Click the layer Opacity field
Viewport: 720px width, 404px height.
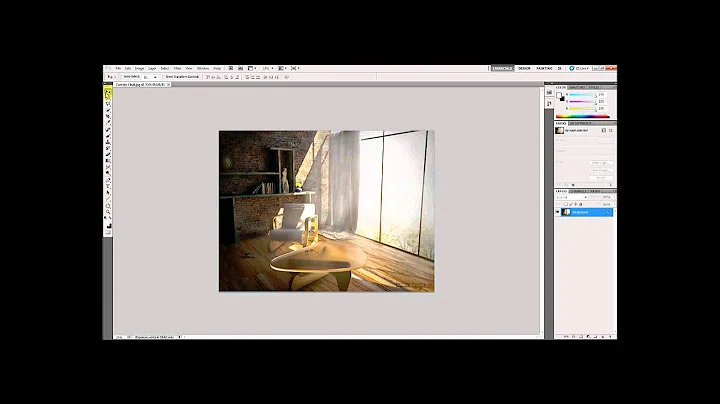pos(607,197)
